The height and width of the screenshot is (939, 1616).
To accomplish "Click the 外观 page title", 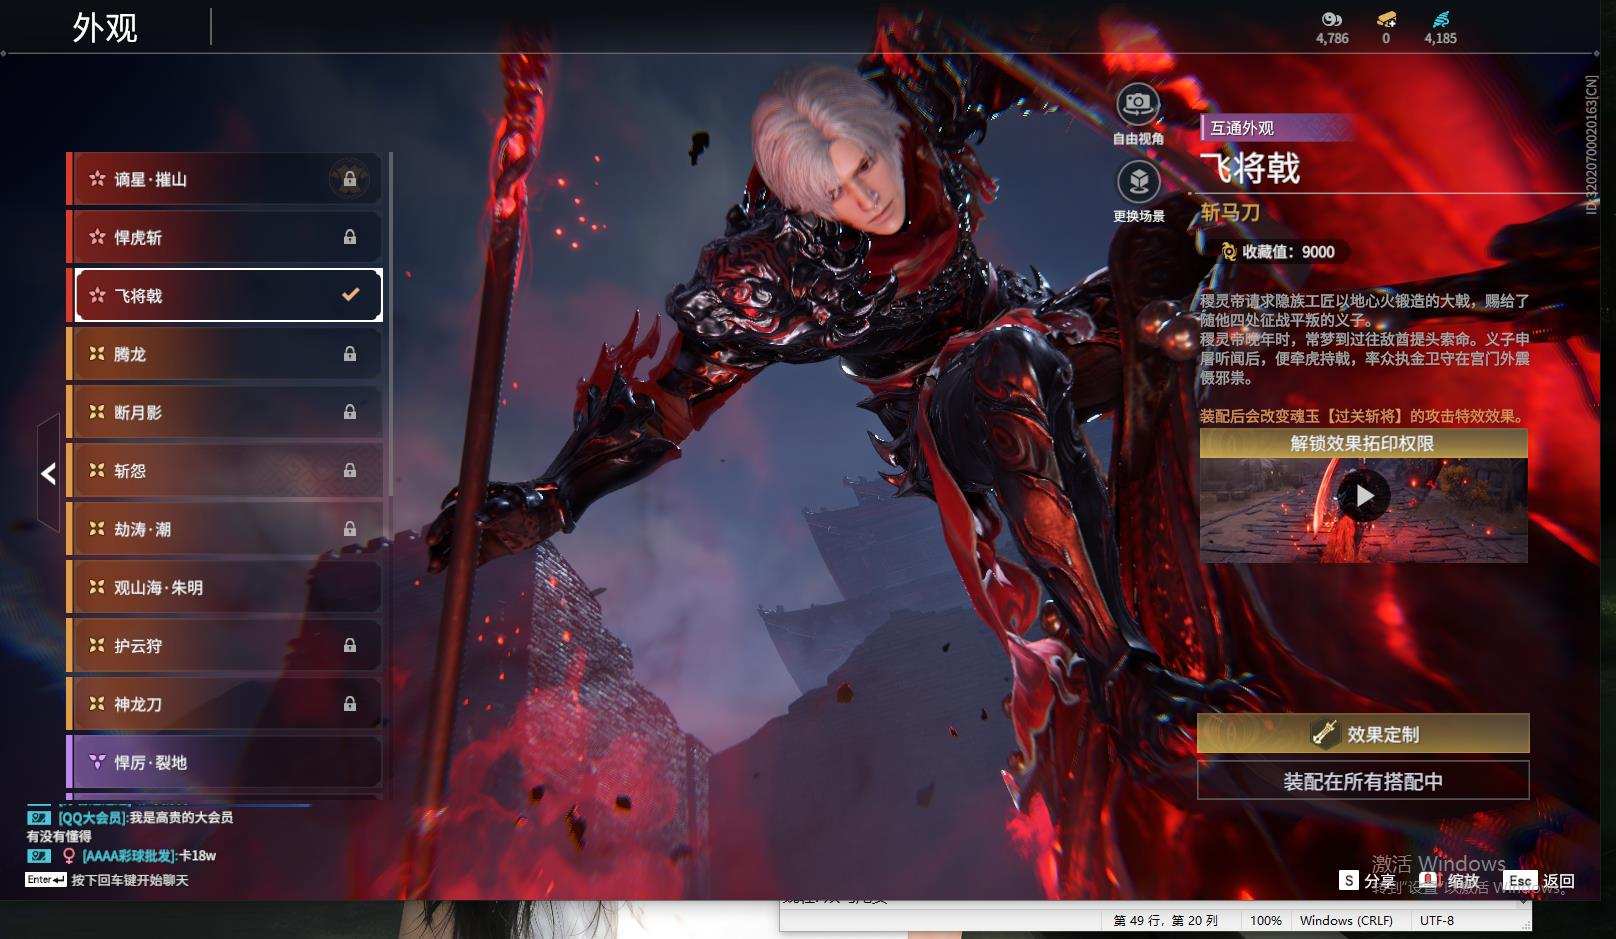I will point(105,28).
